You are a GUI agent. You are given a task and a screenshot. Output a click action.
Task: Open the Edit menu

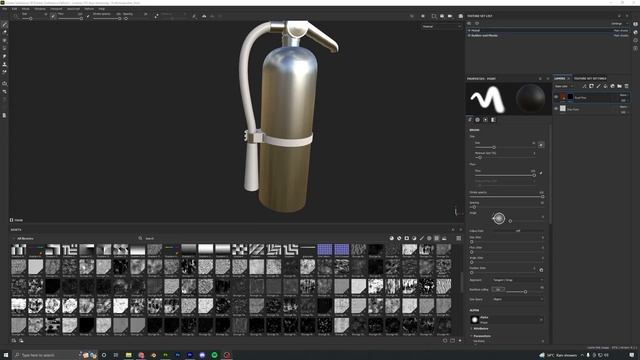click(x=14, y=9)
